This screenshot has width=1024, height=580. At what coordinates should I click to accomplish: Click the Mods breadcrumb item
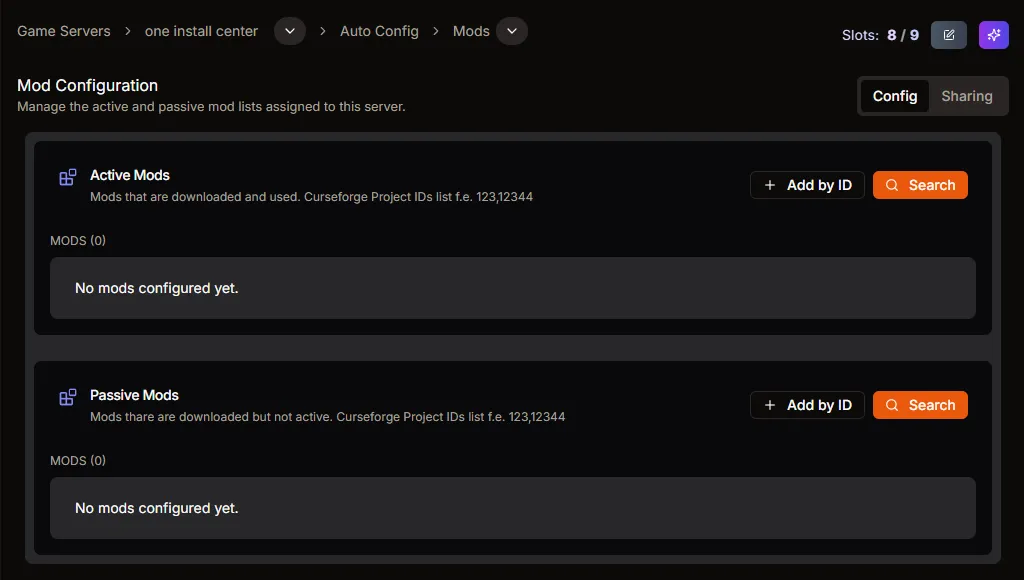pyautogui.click(x=470, y=31)
